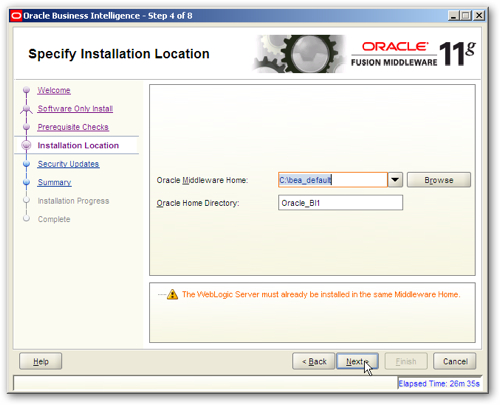Close the Oracle Business Intelligence installer window
The image size is (500, 405).
[479, 16]
